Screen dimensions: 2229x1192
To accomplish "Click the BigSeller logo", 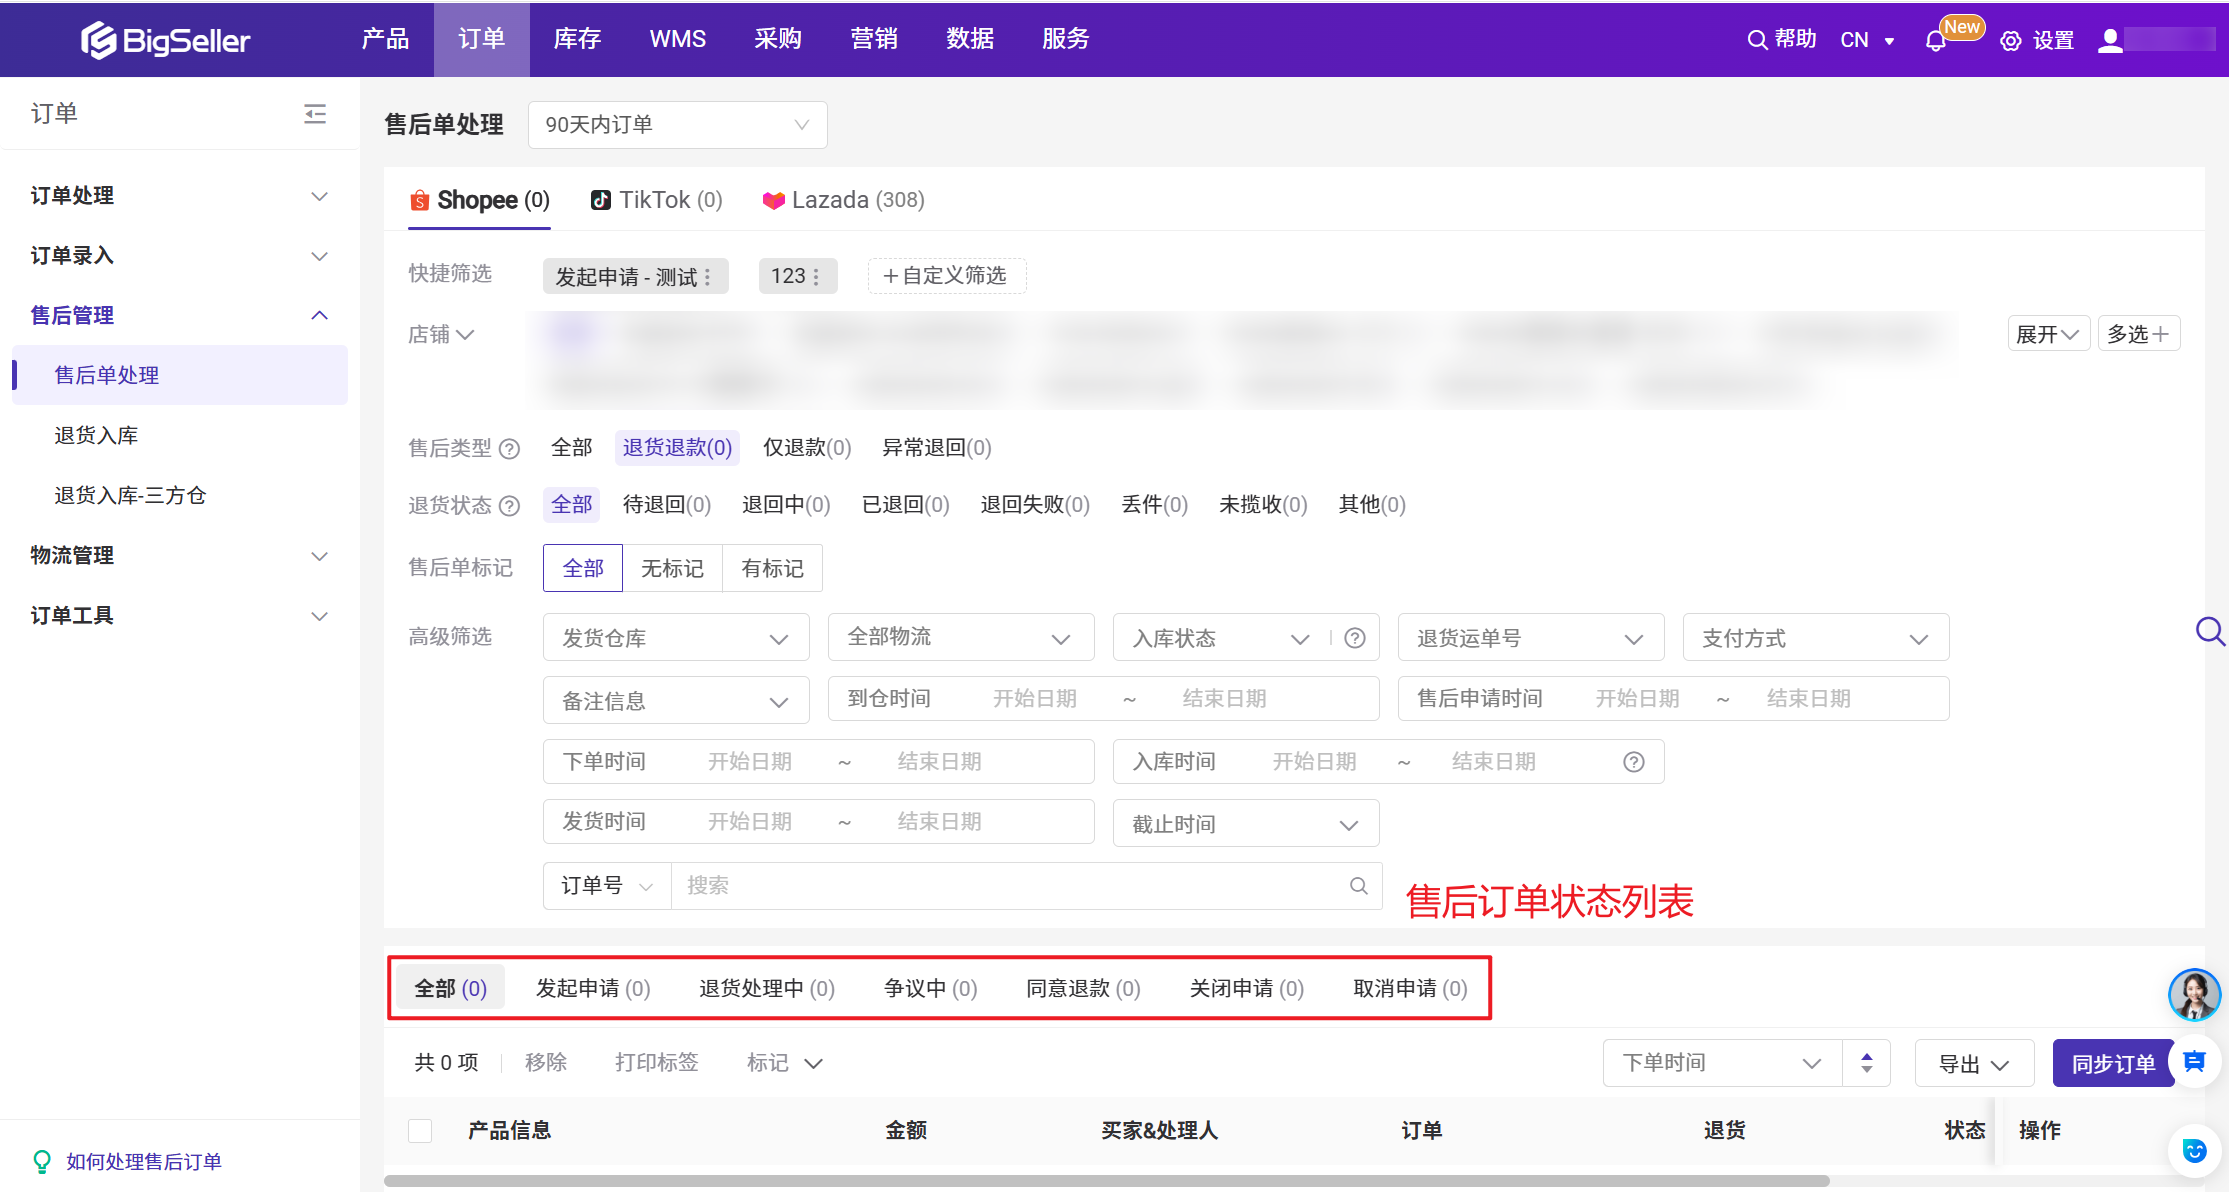I will tap(165, 40).
